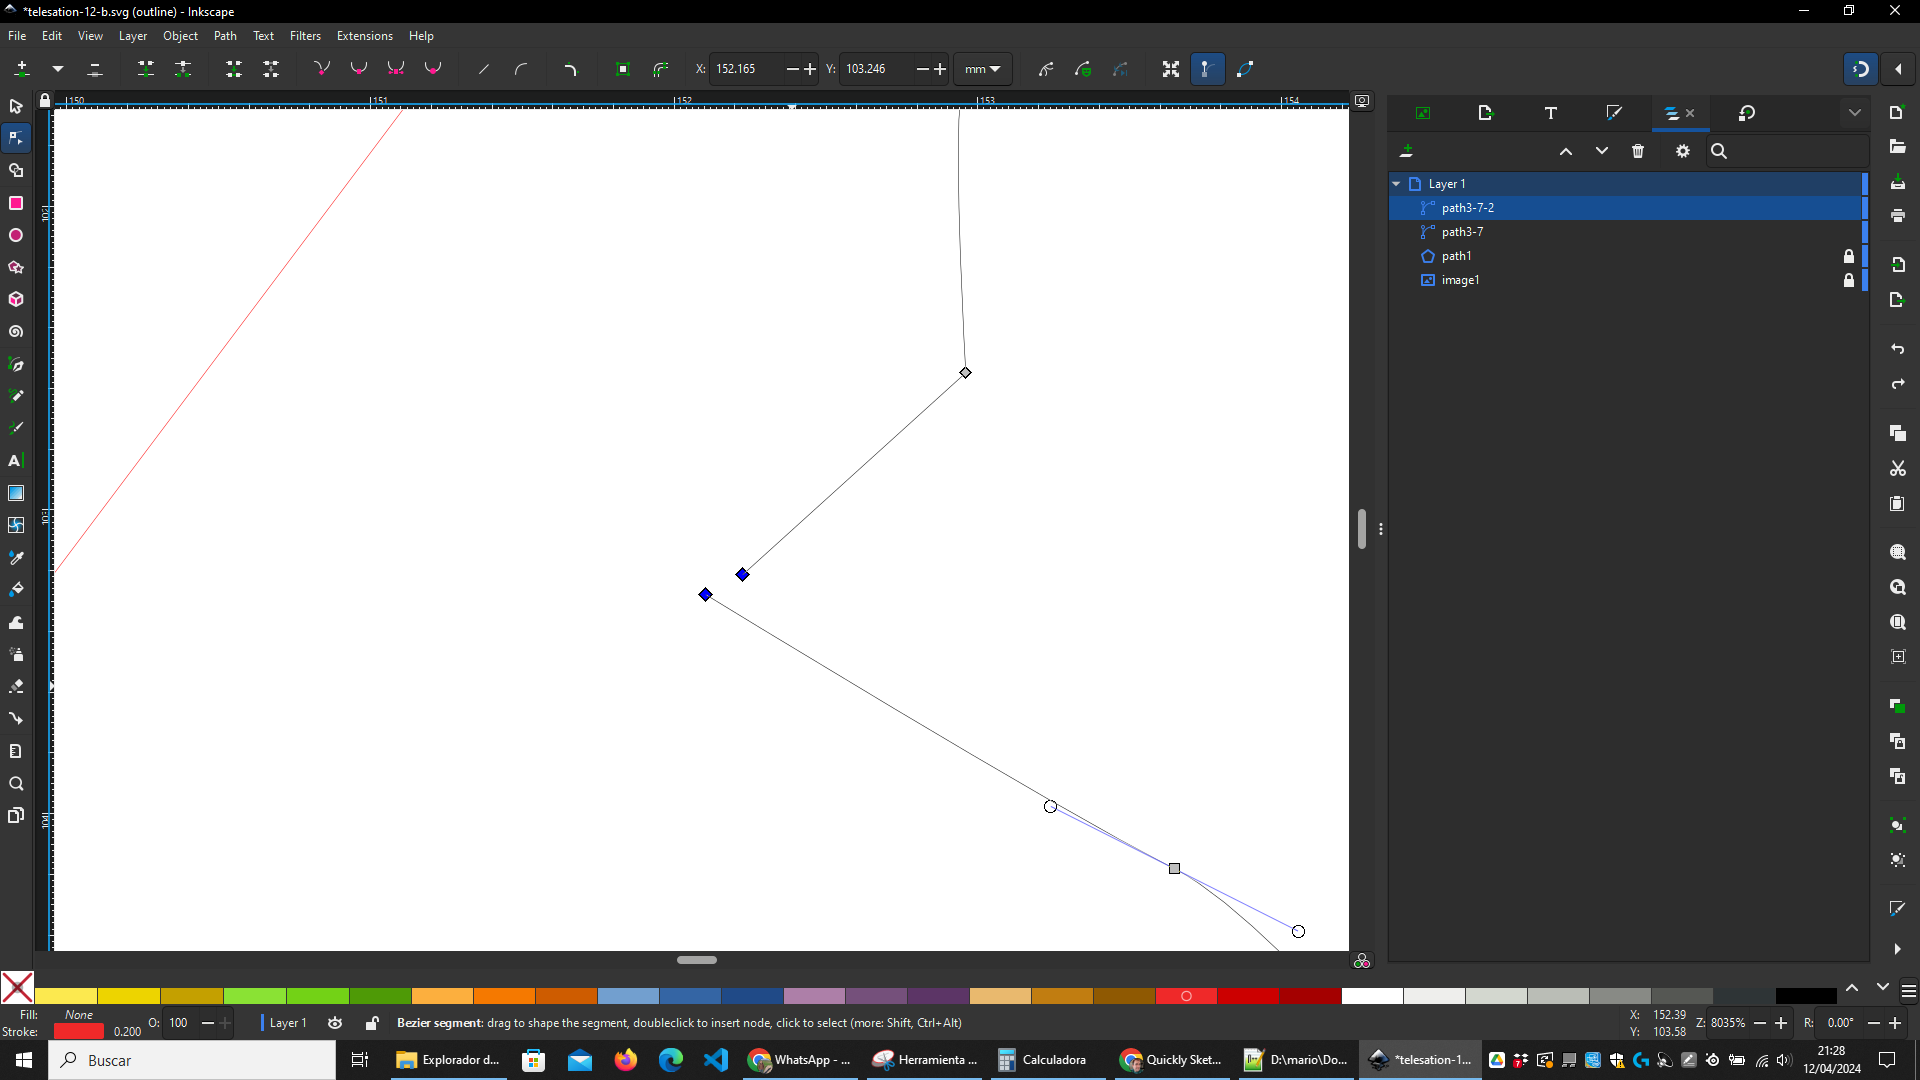This screenshot has height=1080, width=1920.
Task: Insert new node with plus icon
Action: [x=22, y=69]
